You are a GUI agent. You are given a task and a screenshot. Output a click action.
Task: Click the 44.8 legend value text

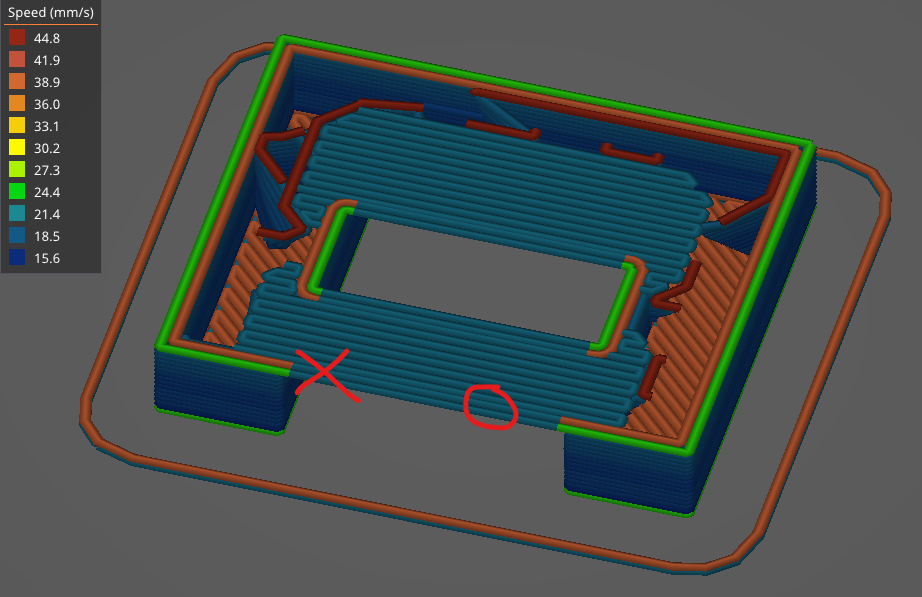tap(46, 38)
